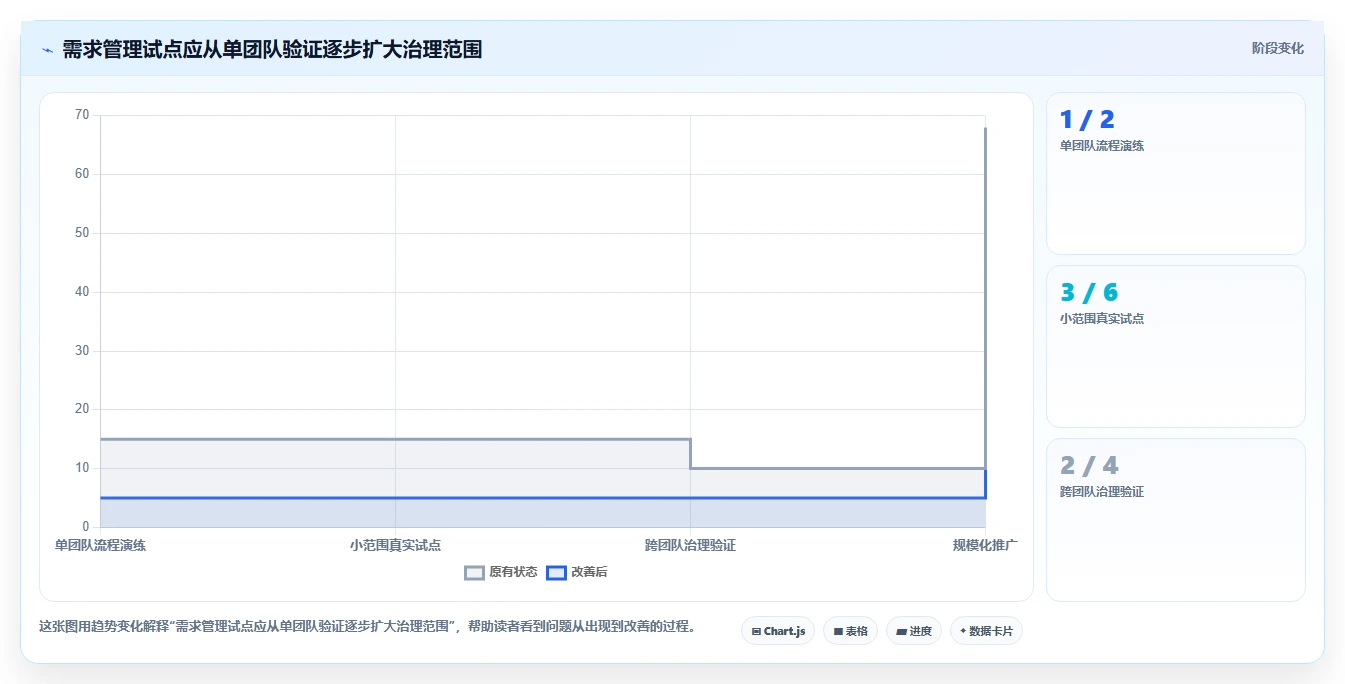Click the y-axis value 20
Viewport: 1345px width, 684px height.
pyautogui.click(x=82, y=409)
